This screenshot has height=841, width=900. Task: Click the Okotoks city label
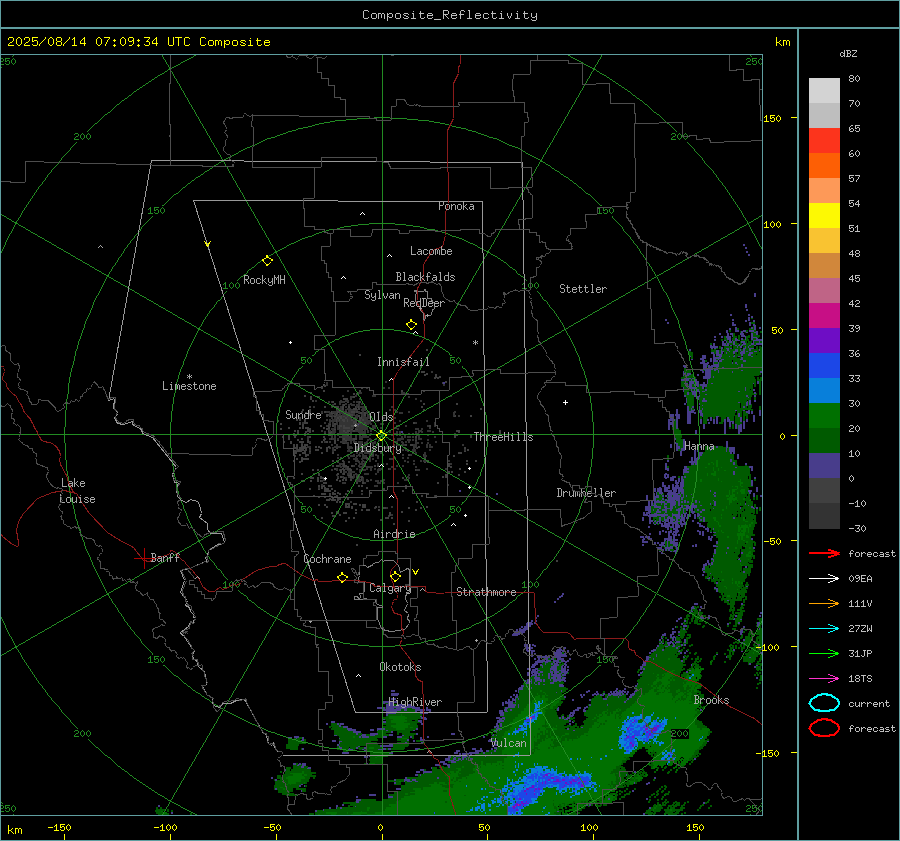pos(400,667)
